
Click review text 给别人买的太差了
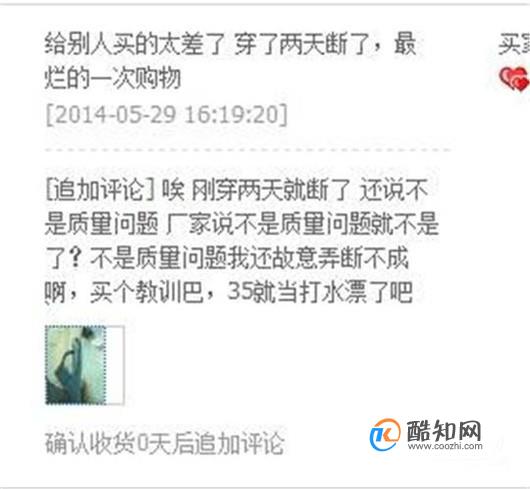pyautogui.click(x=135, y=44)
